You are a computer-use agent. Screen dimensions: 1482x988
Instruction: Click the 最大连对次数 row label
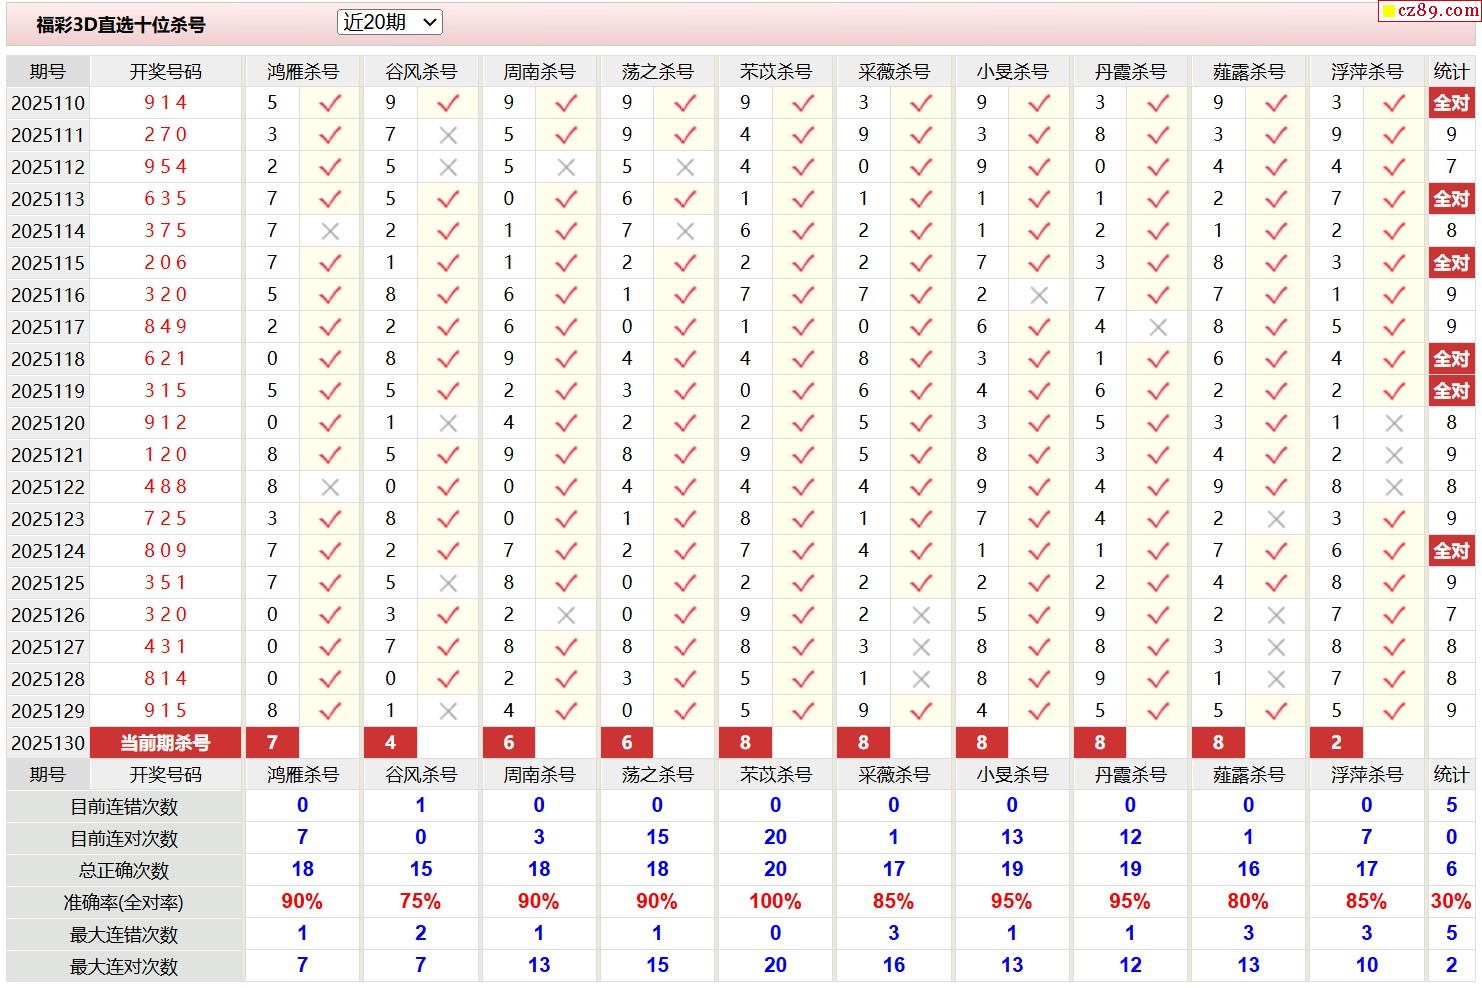124,967
